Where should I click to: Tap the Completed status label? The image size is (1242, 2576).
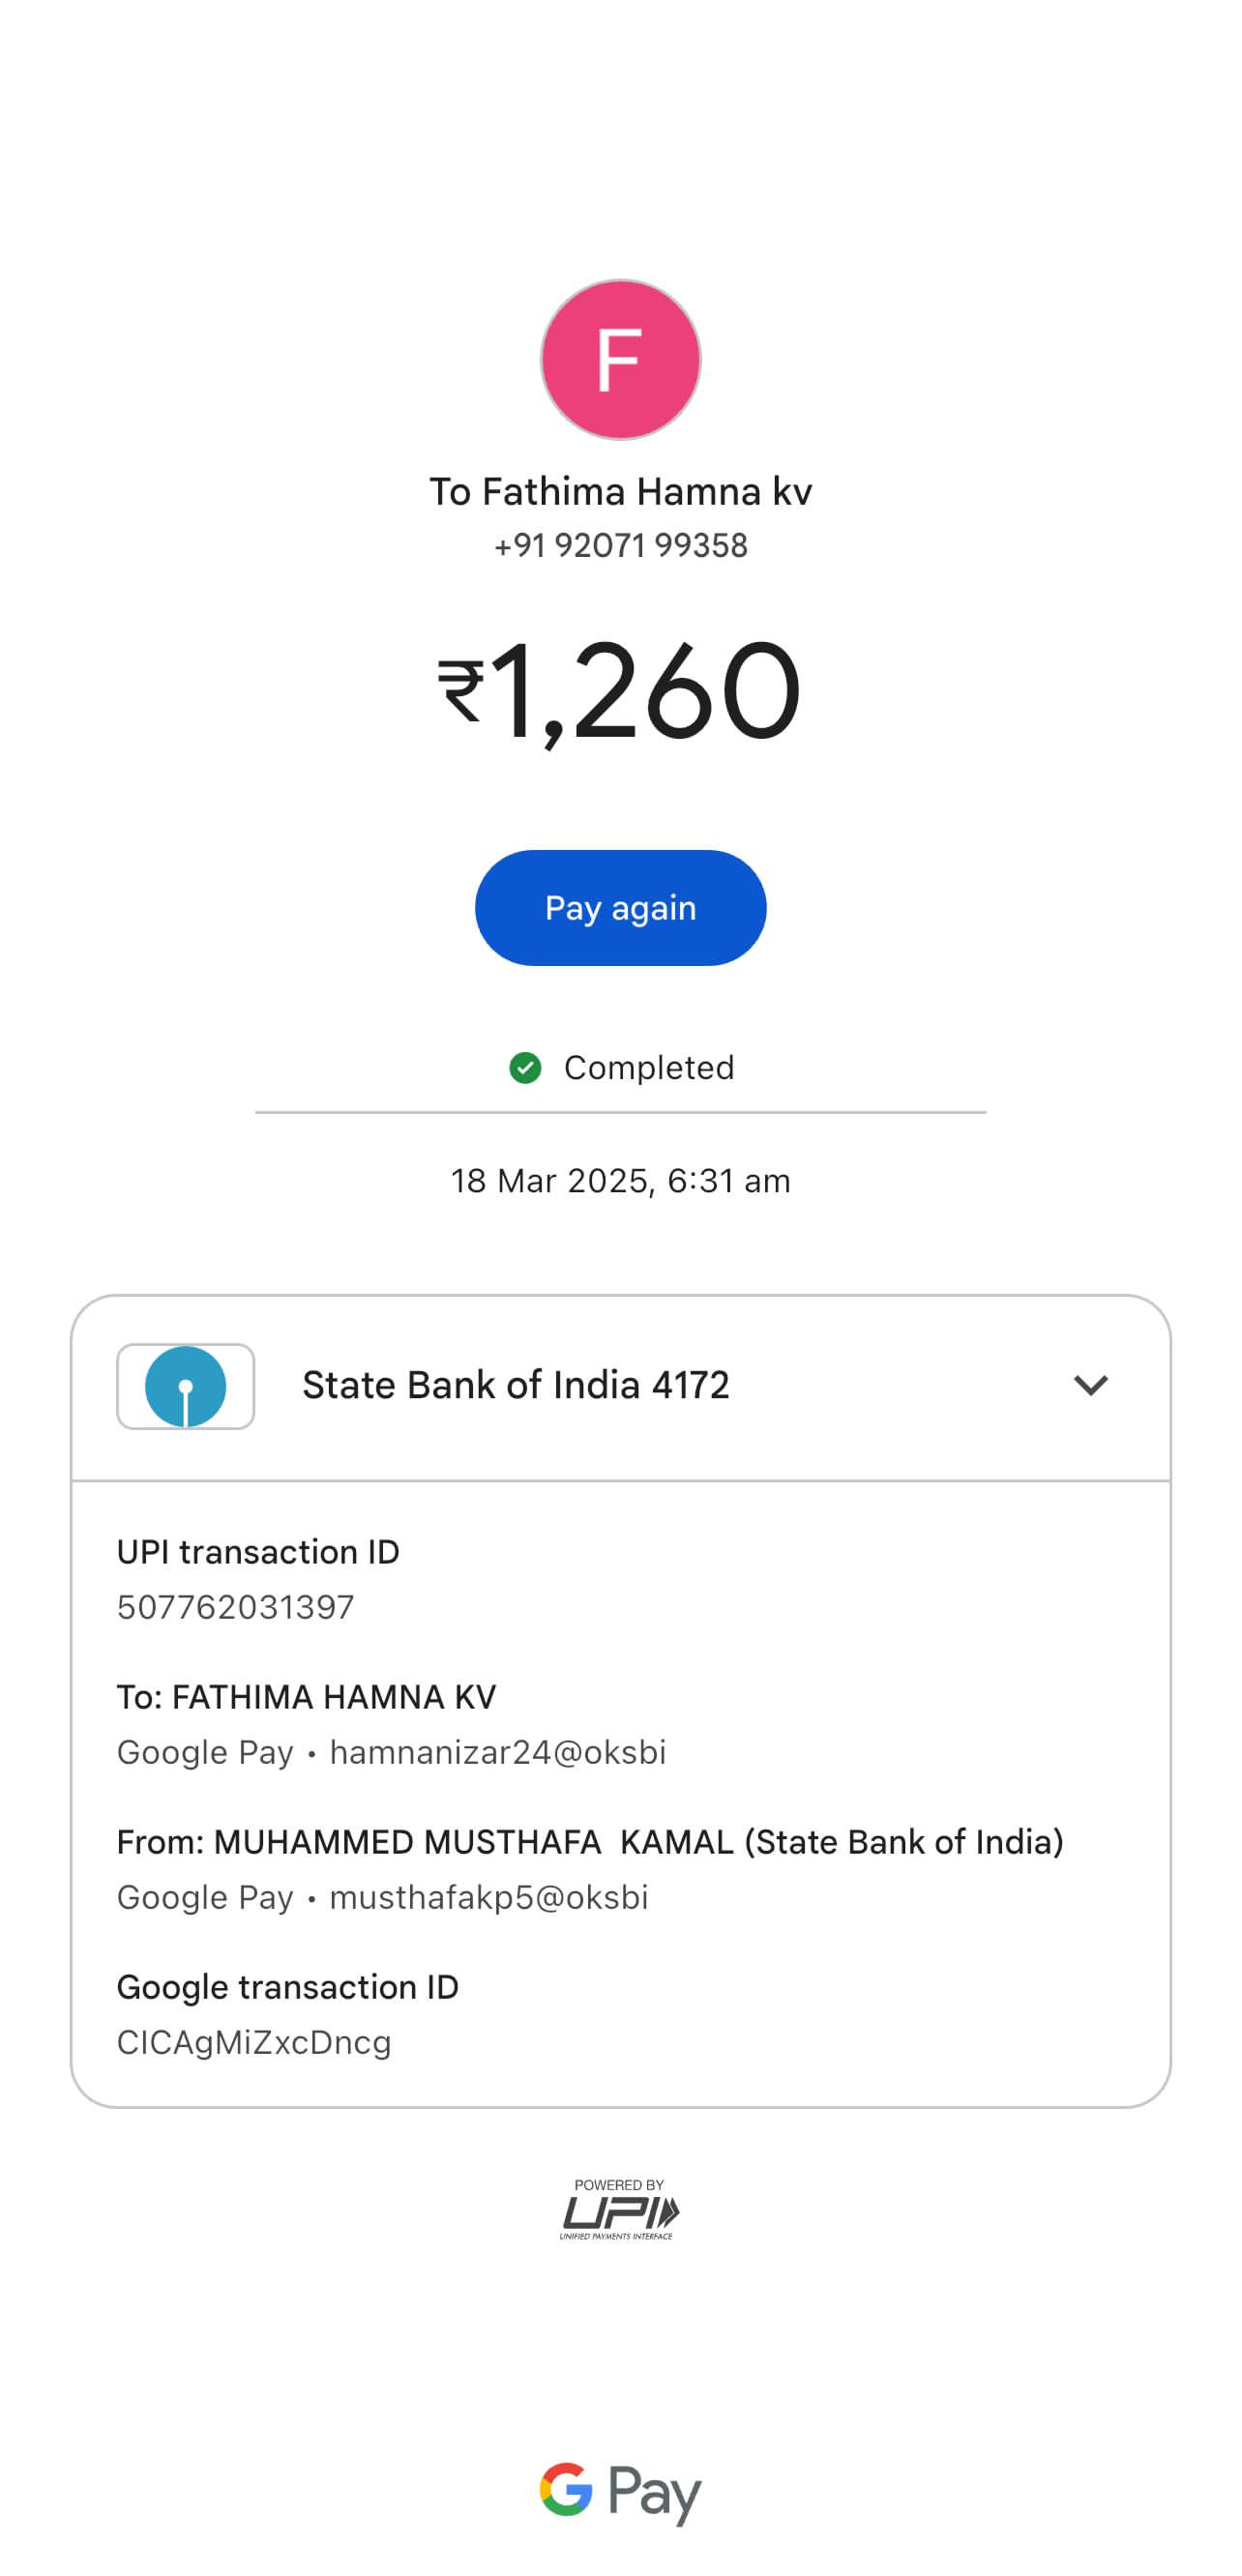(x=648, y=1068)
